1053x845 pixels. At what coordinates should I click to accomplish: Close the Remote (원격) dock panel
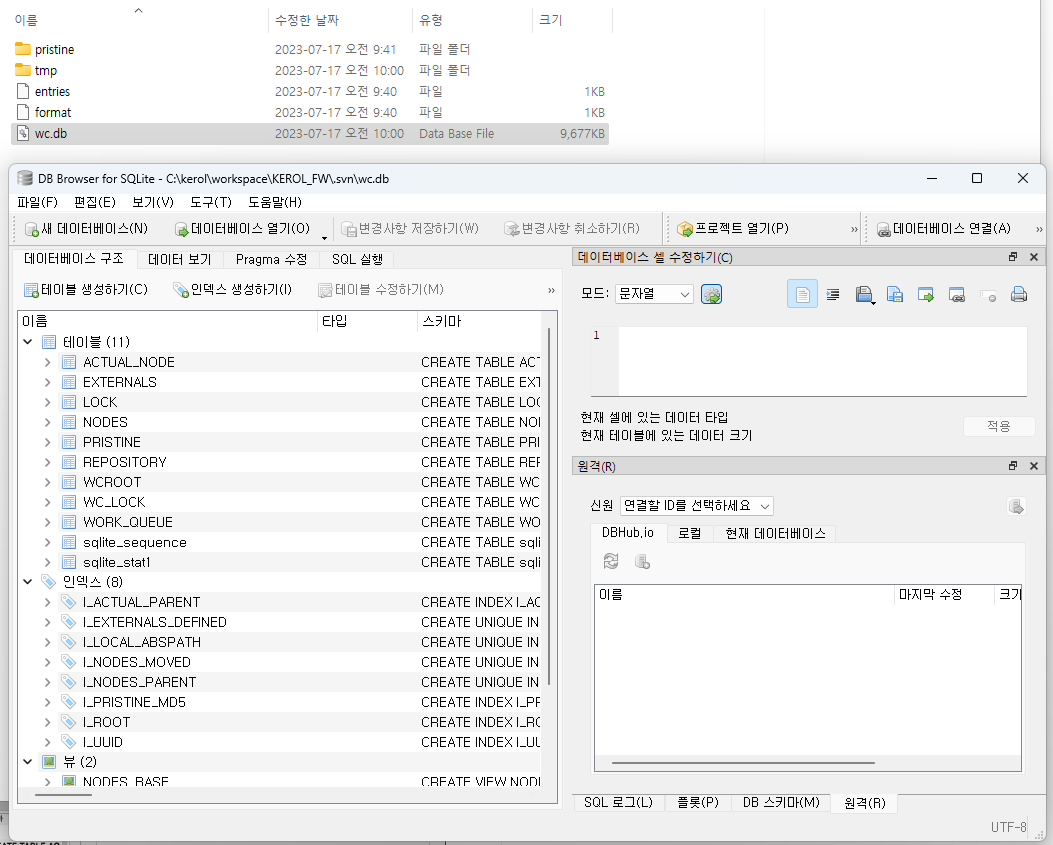(1034, 465)
